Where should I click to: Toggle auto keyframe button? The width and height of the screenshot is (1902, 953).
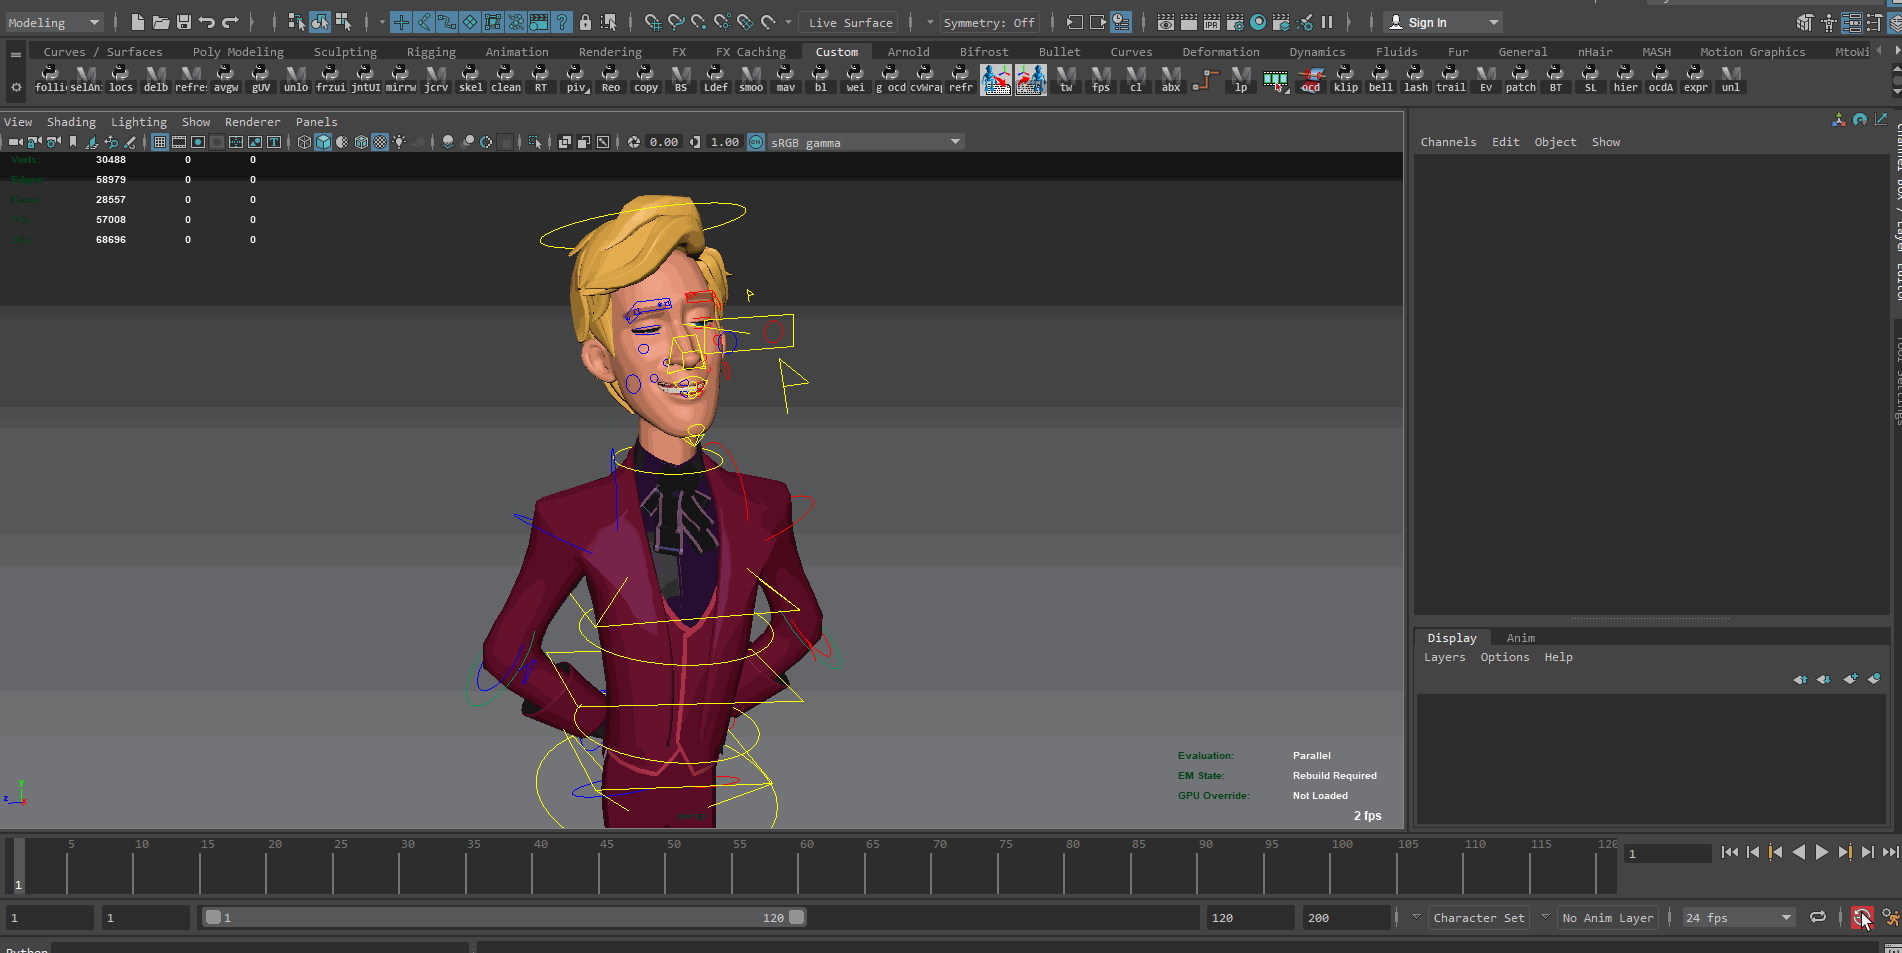coord(1861,917)
